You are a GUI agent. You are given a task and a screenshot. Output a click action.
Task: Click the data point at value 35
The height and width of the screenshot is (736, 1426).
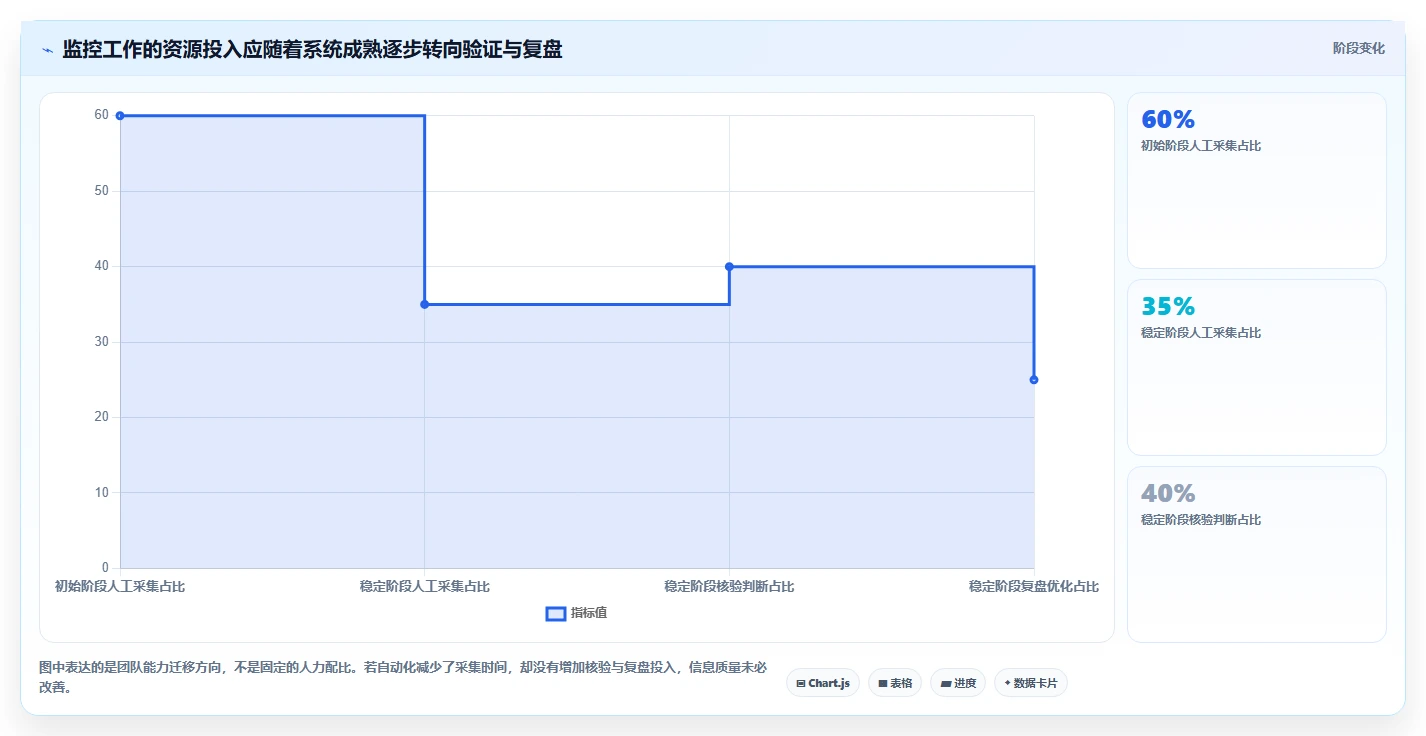coord(425,304)
